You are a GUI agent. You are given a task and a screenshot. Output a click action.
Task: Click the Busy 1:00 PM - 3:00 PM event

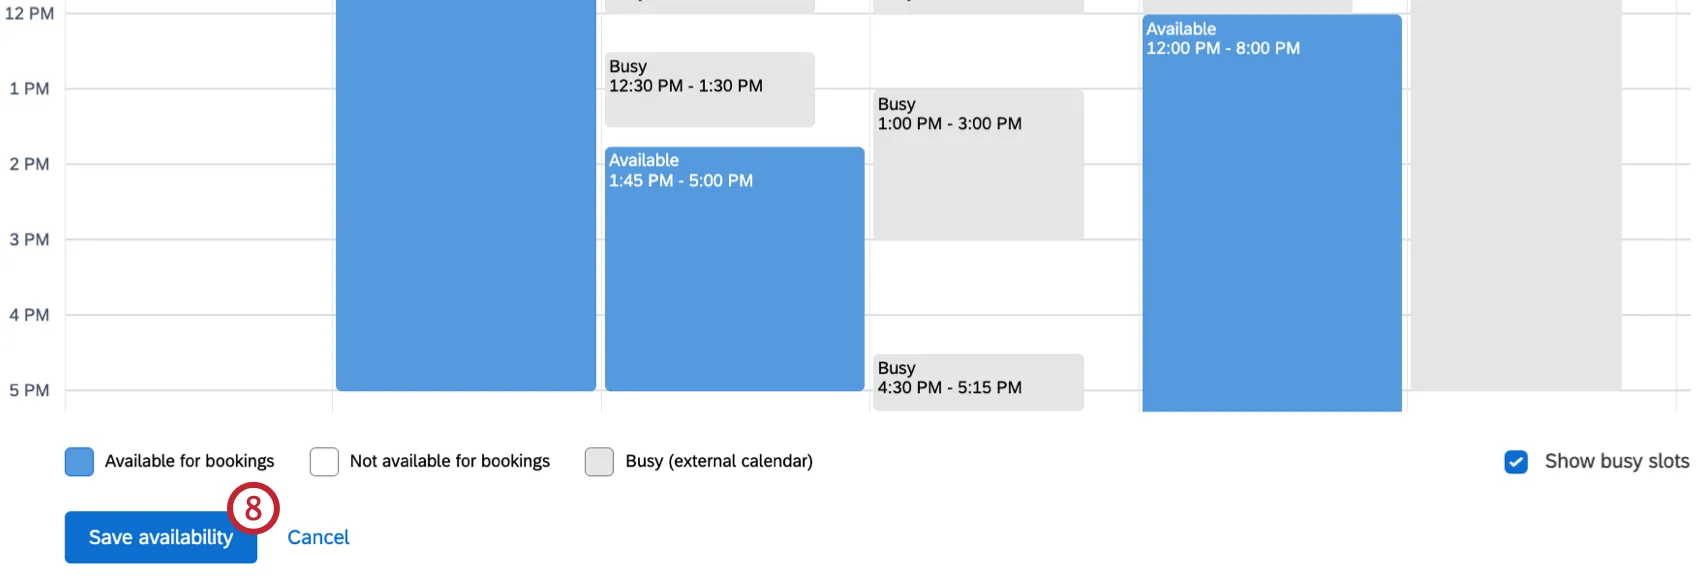pos(978,163)
